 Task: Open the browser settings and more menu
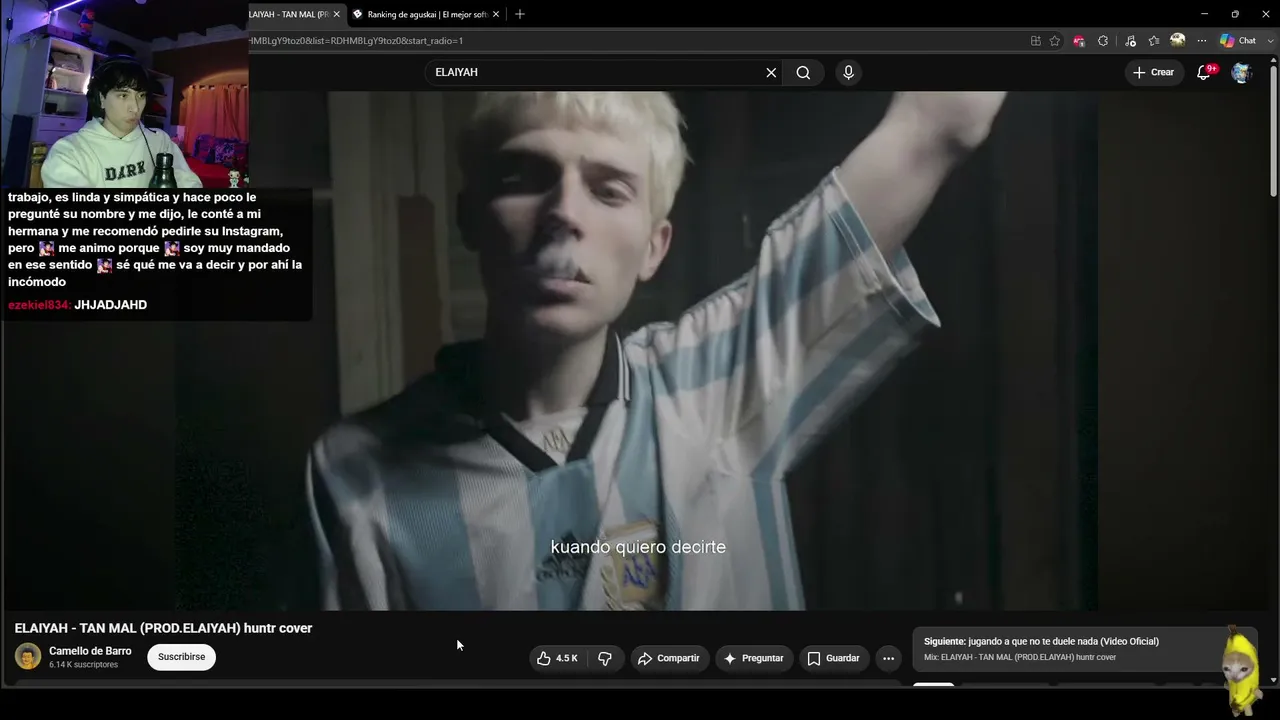1201,41
